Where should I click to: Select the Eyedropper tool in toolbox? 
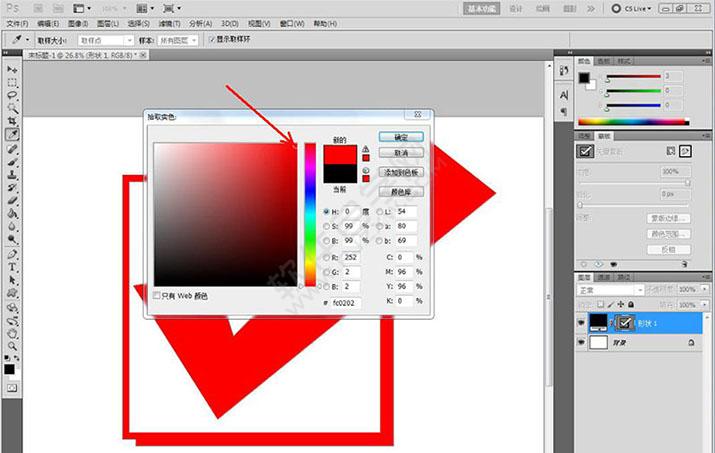pyautogui.click(x=12, y=134)
